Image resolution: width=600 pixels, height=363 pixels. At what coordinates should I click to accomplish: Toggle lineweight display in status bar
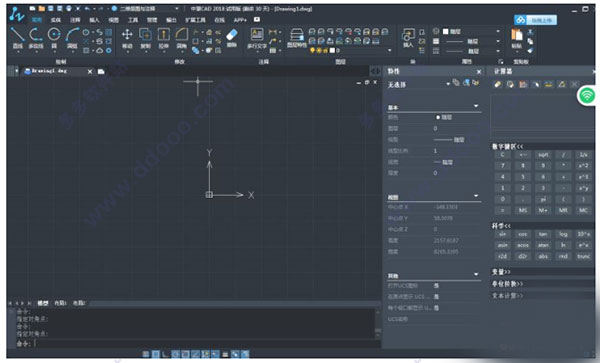[x=225, y=354]
